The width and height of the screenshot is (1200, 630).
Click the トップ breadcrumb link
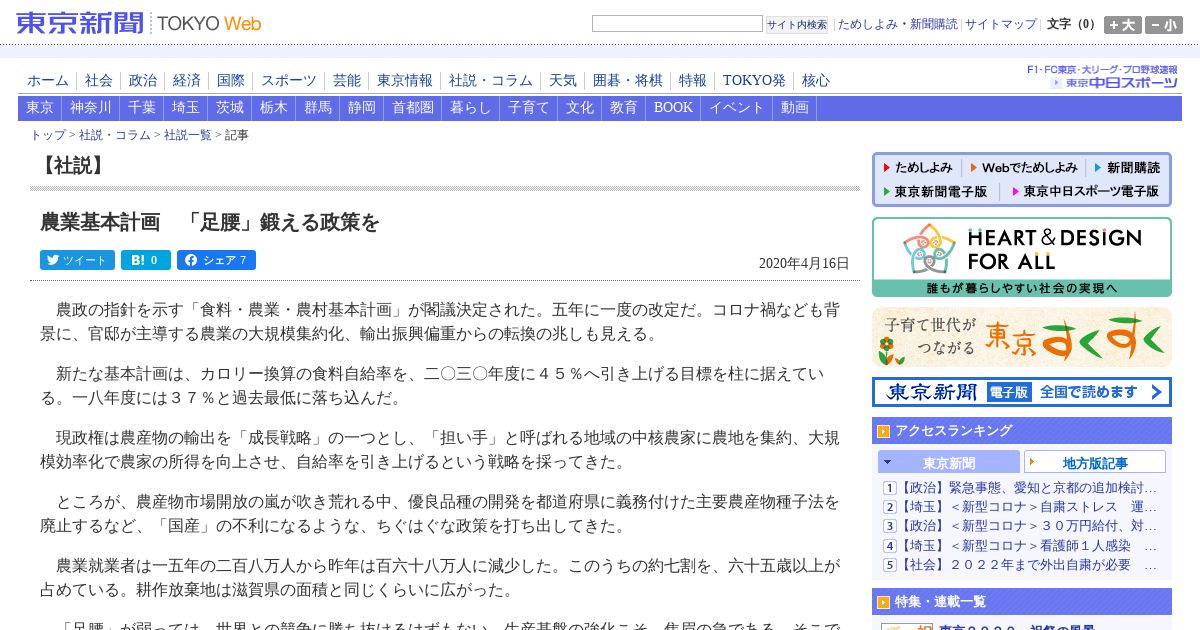coord(48,135)
